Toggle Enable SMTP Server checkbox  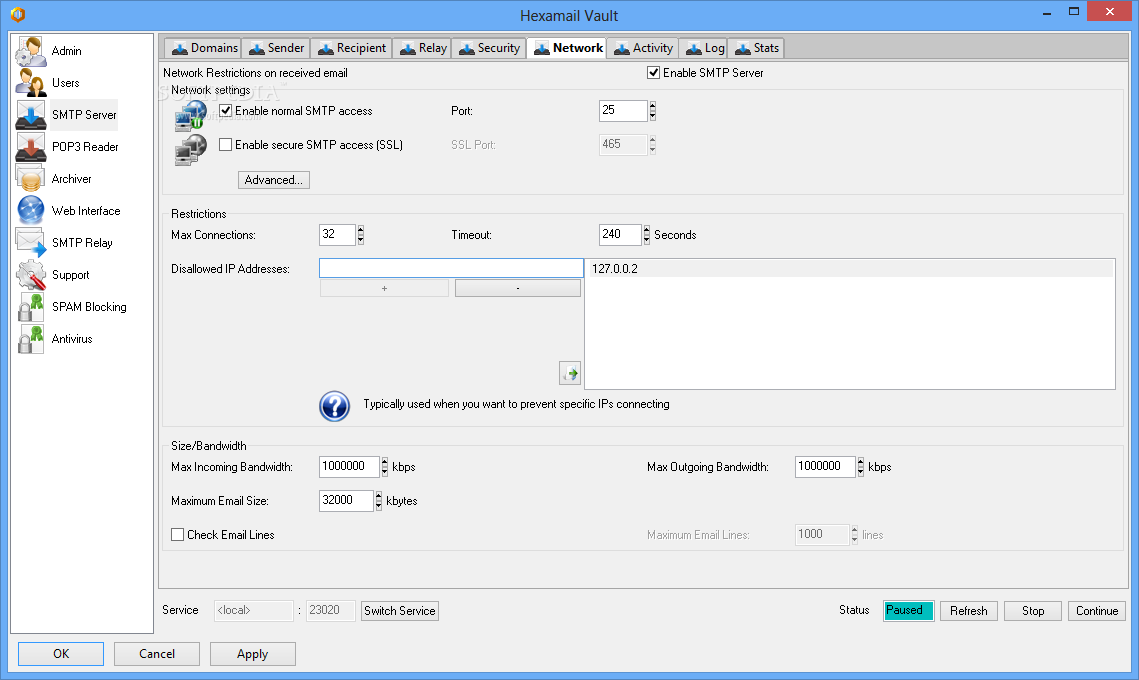tap(654, 73)
